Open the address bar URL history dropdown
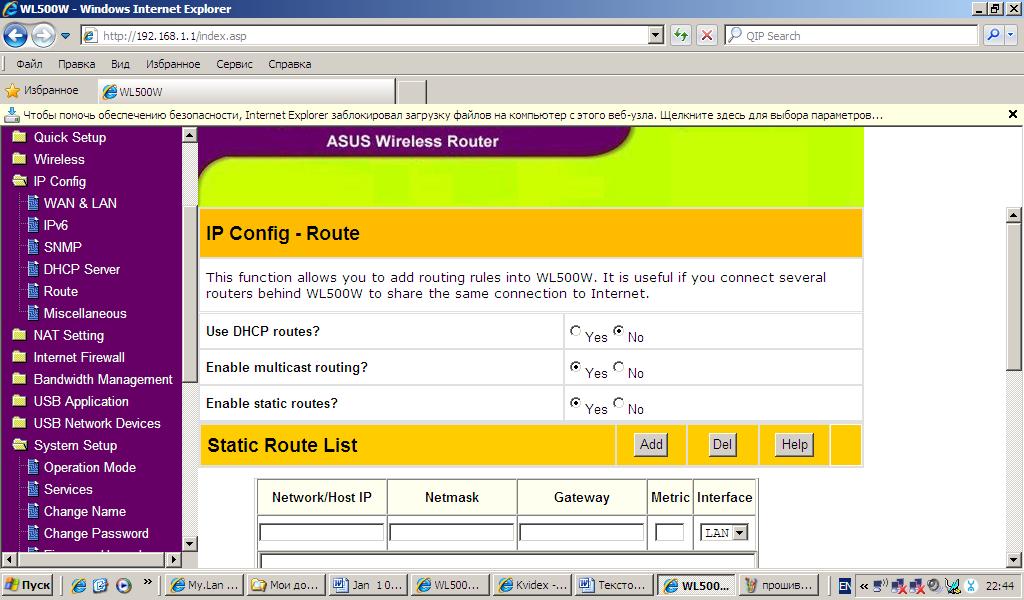This screenshot has width=1024, height=600. (656, 35)
